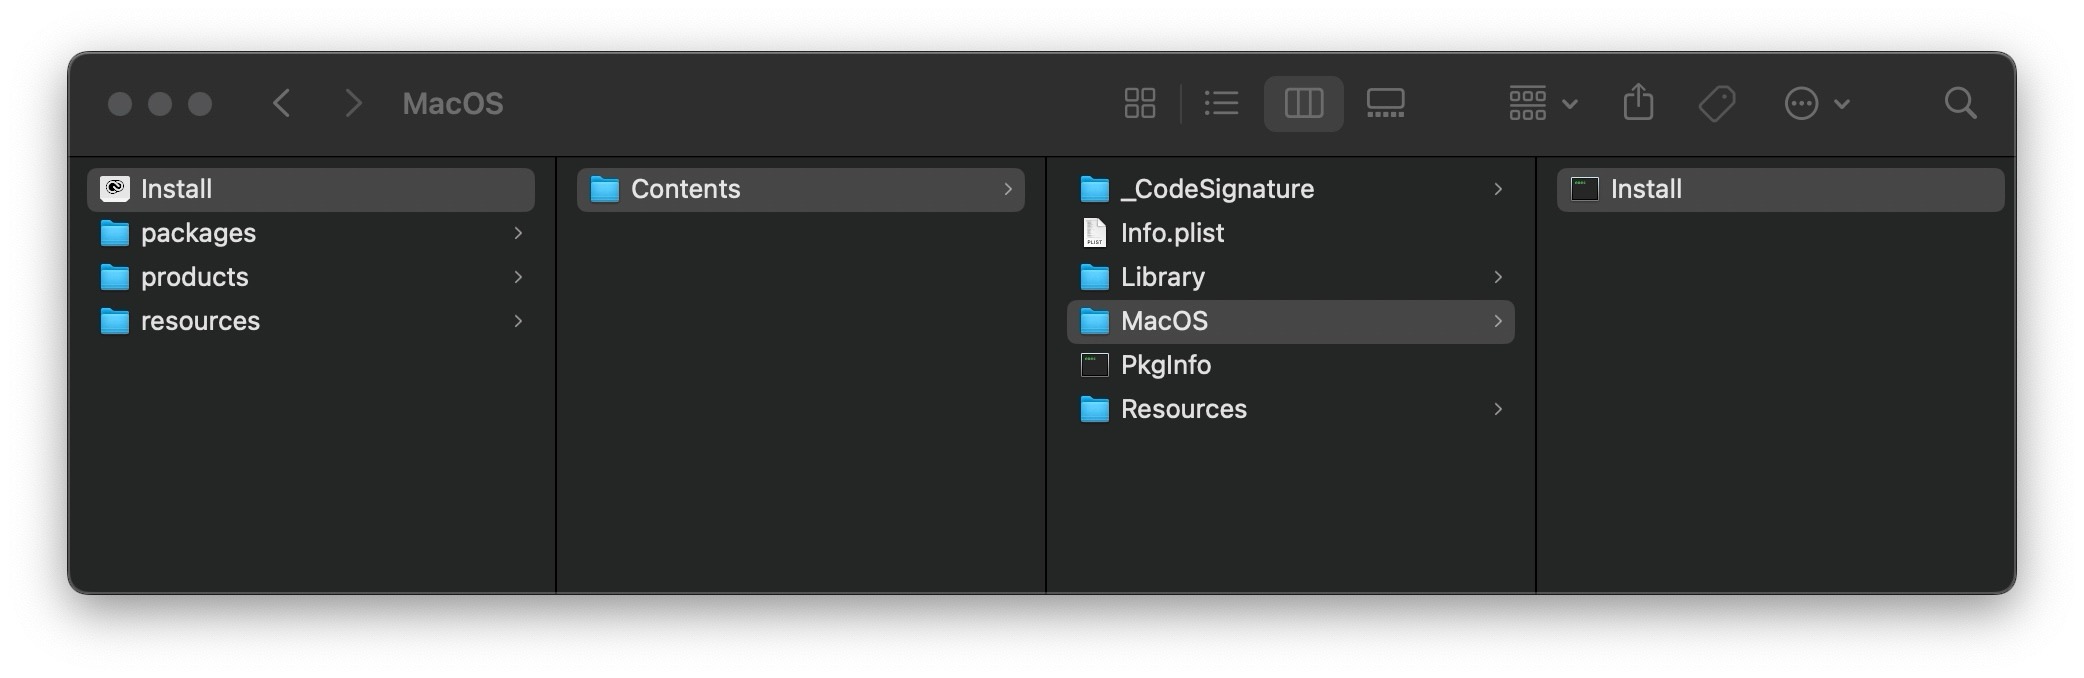2084x678 pixels.
Task: Click the Search magnifier icon
Action: (1960, 103)
